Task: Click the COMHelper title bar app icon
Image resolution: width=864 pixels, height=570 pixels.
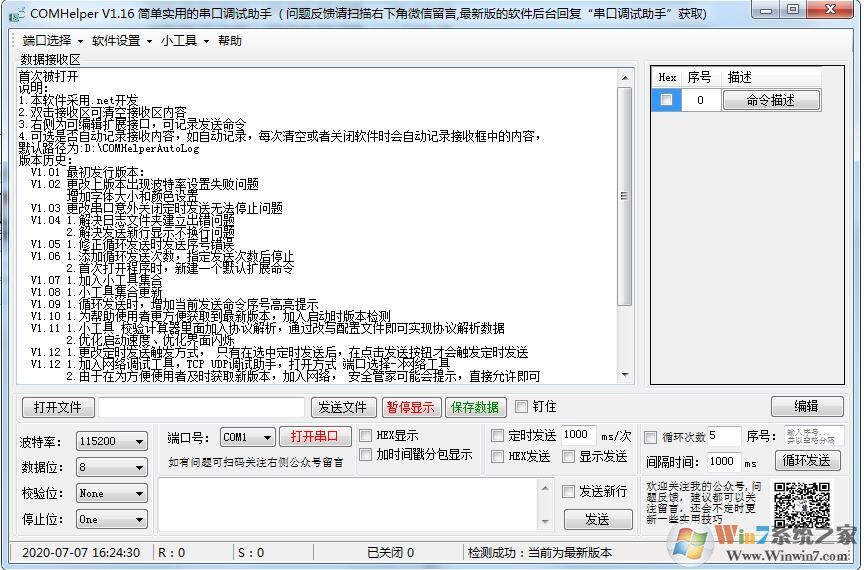Action: (17, 15)
